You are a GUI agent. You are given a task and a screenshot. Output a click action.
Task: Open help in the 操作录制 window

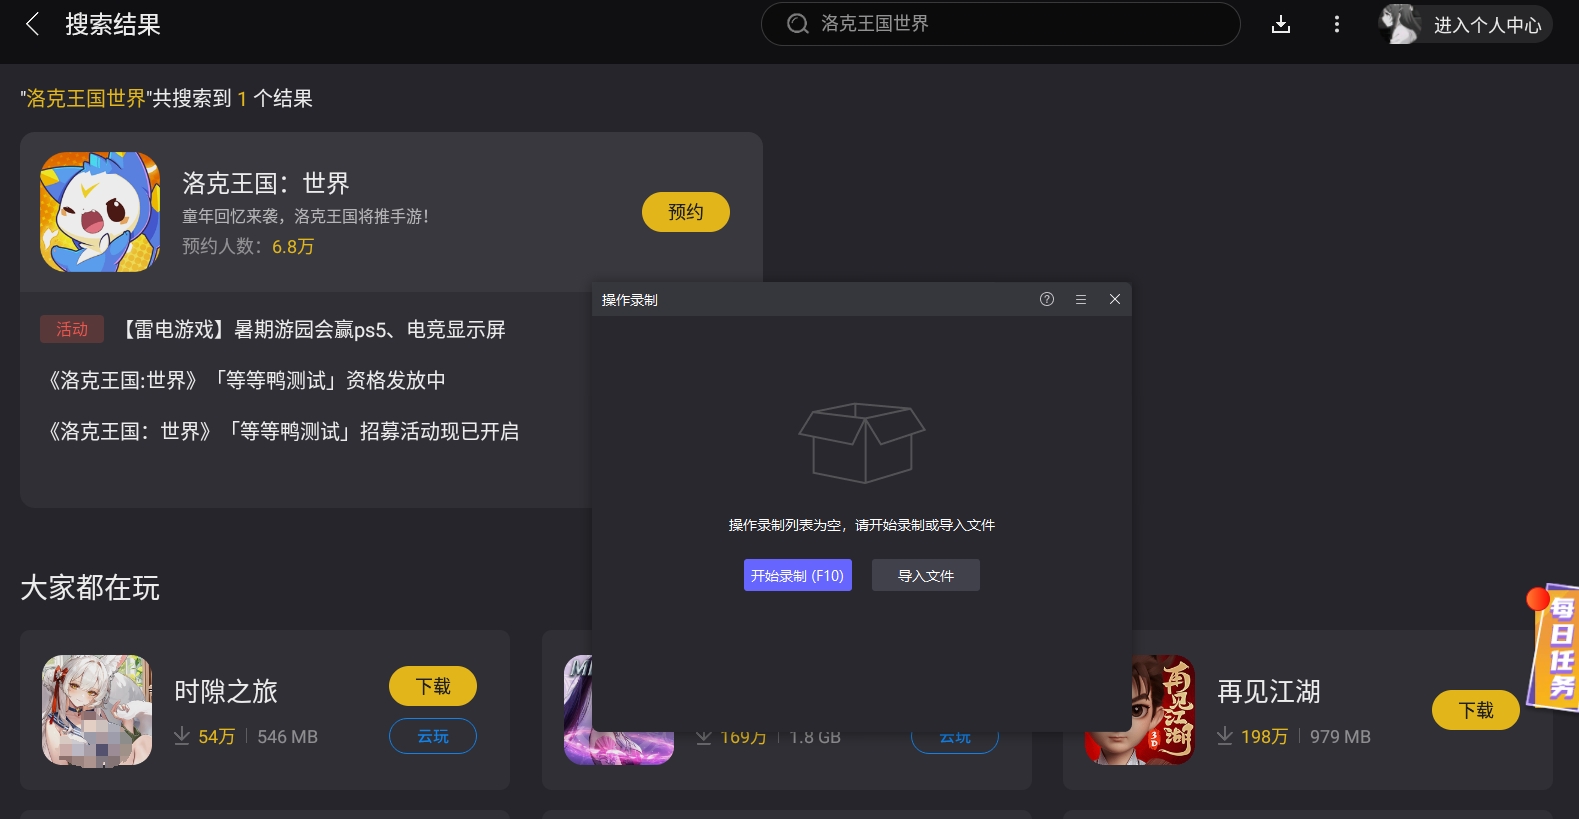tap(1047, 299)
